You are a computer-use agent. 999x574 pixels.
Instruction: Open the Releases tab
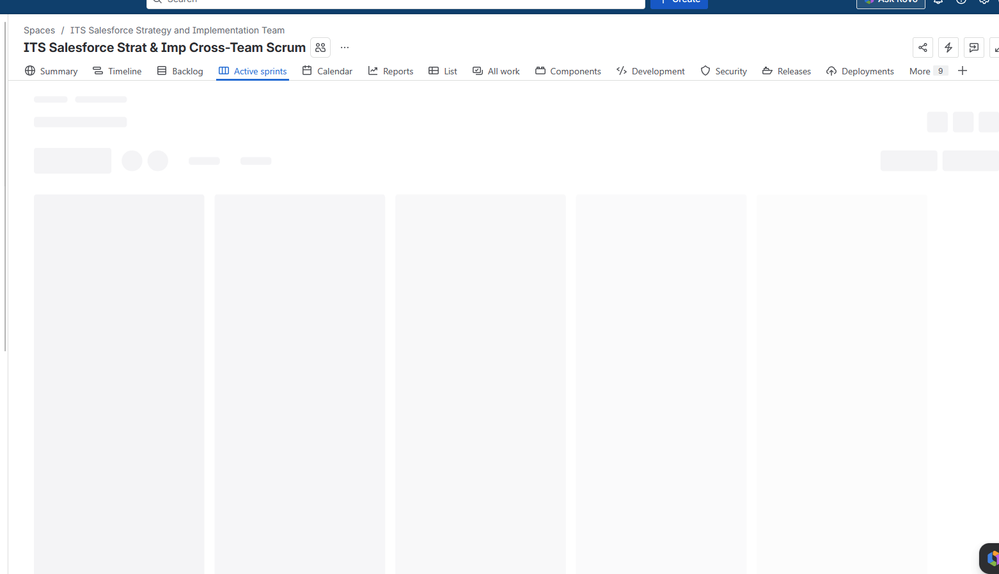786,71
